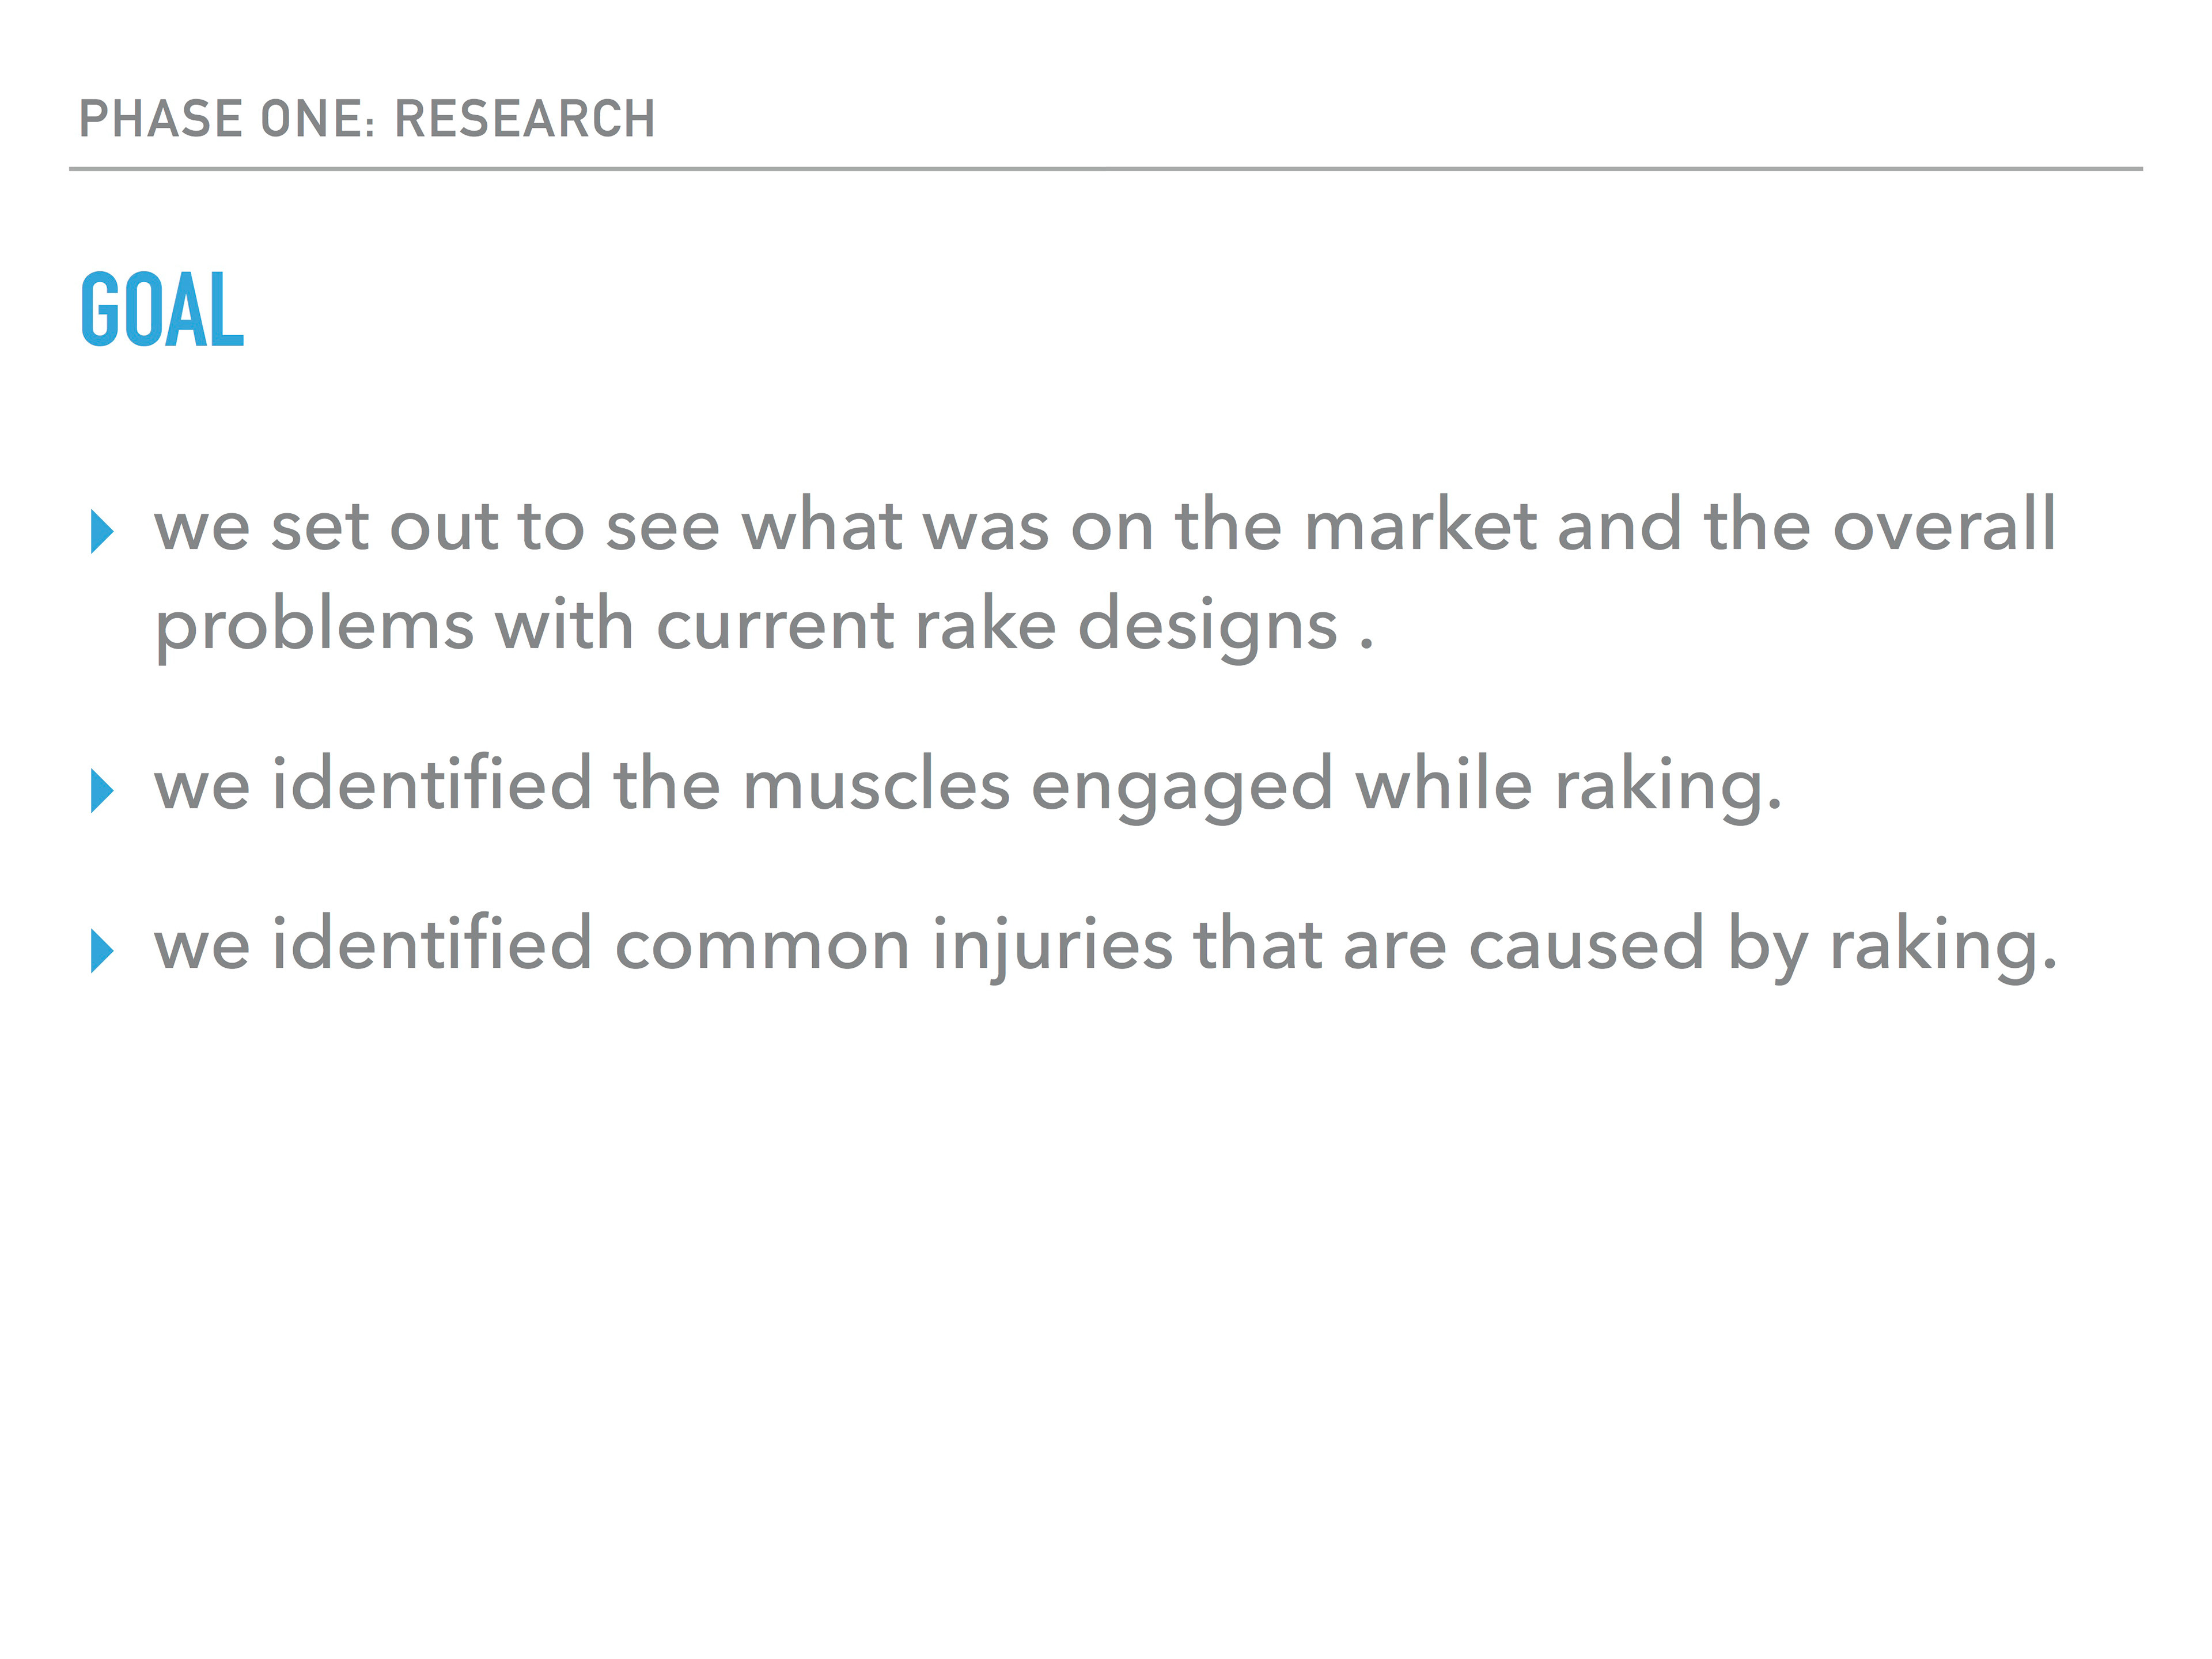The height and width of the screenshot is (1659, 2212).
Task: Click the word 'RESEARCH' in the header
Action: click(525, 119)
